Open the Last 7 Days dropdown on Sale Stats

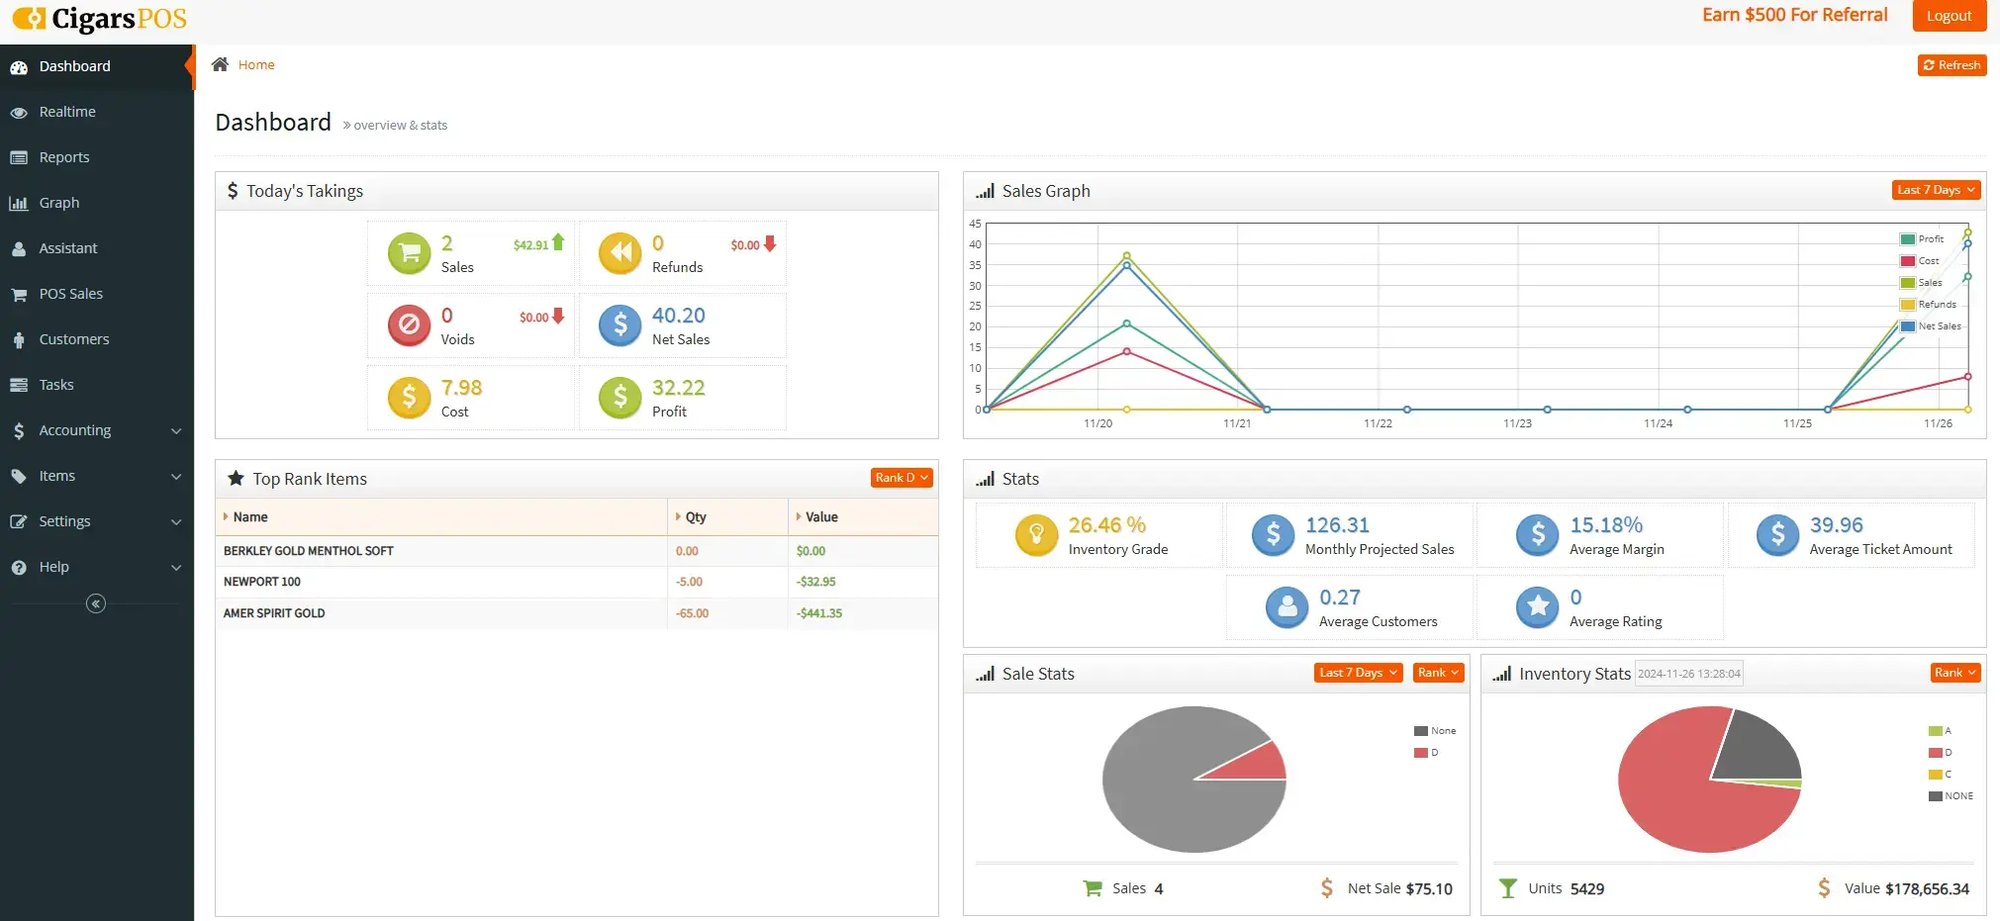click(x=1357, y=673)
